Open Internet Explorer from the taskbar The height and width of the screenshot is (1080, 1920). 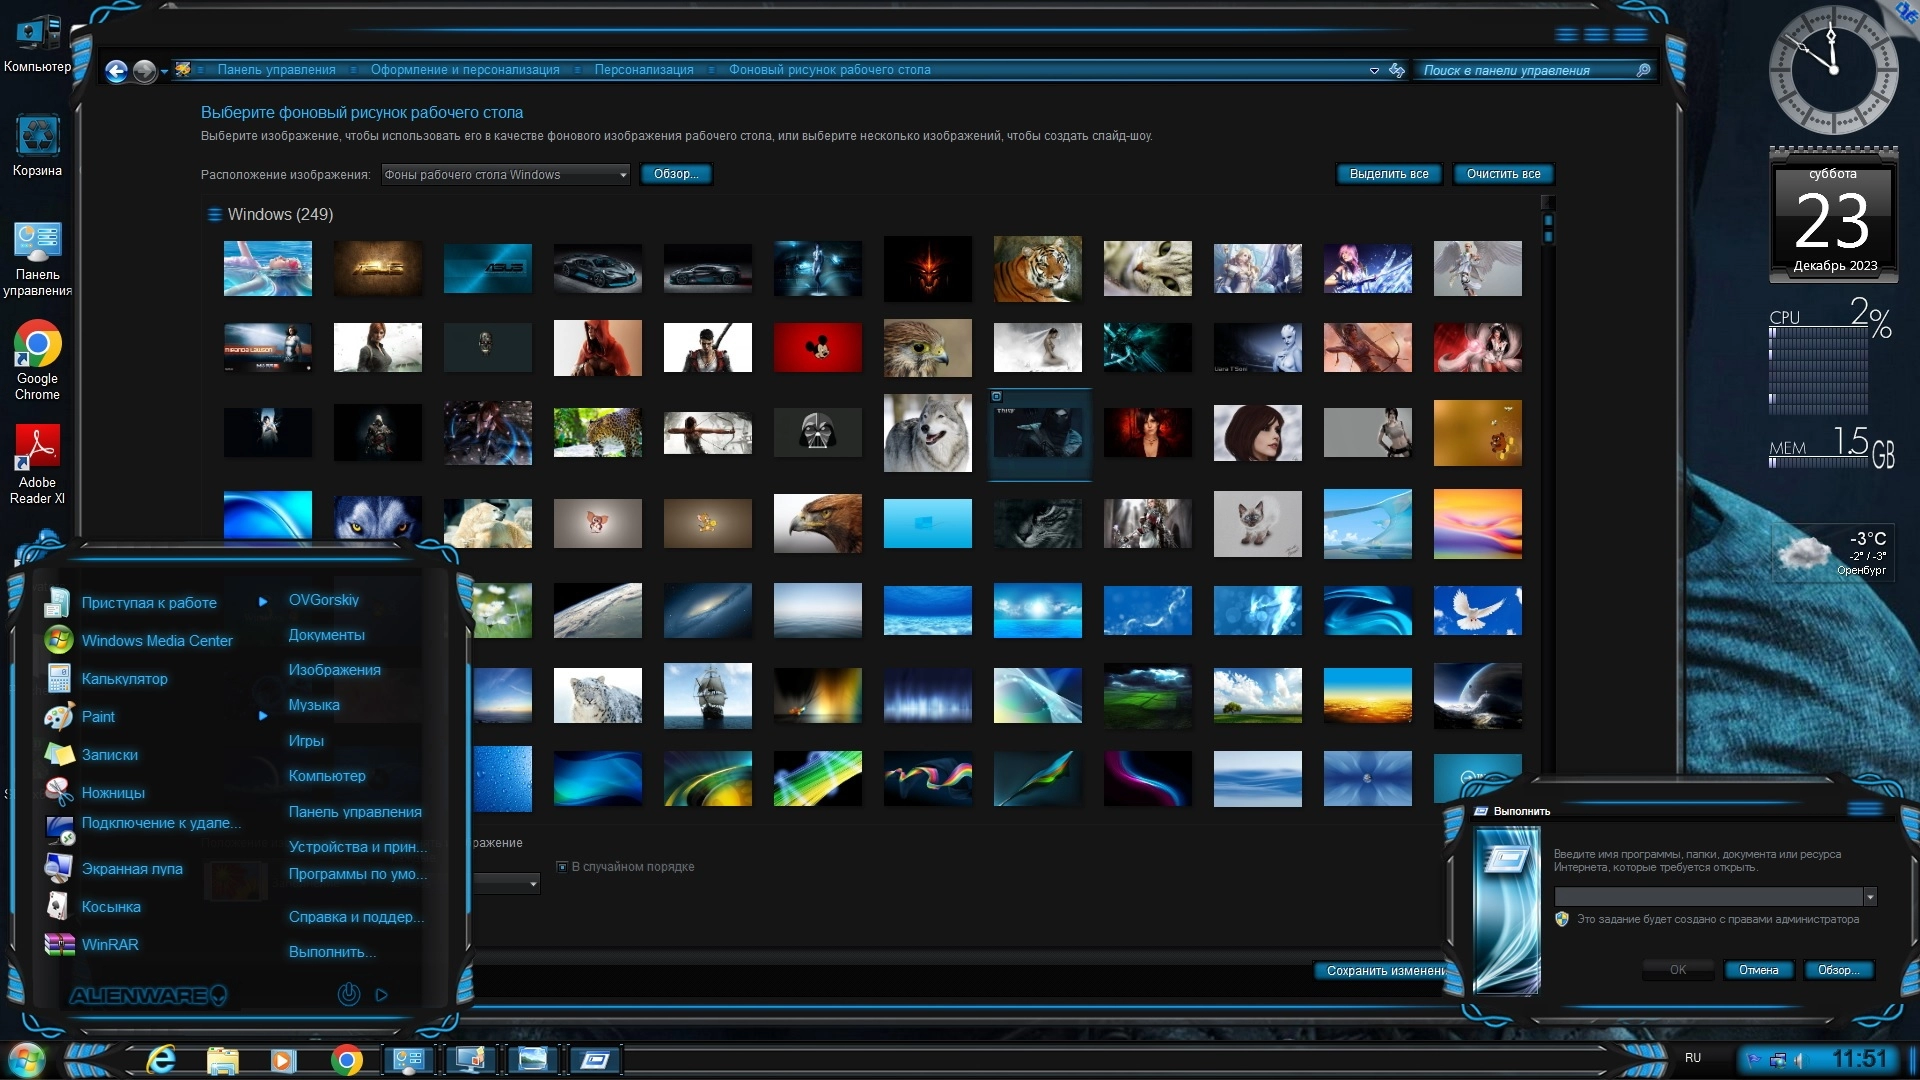pyautogui.click(x=160, y=1059)
